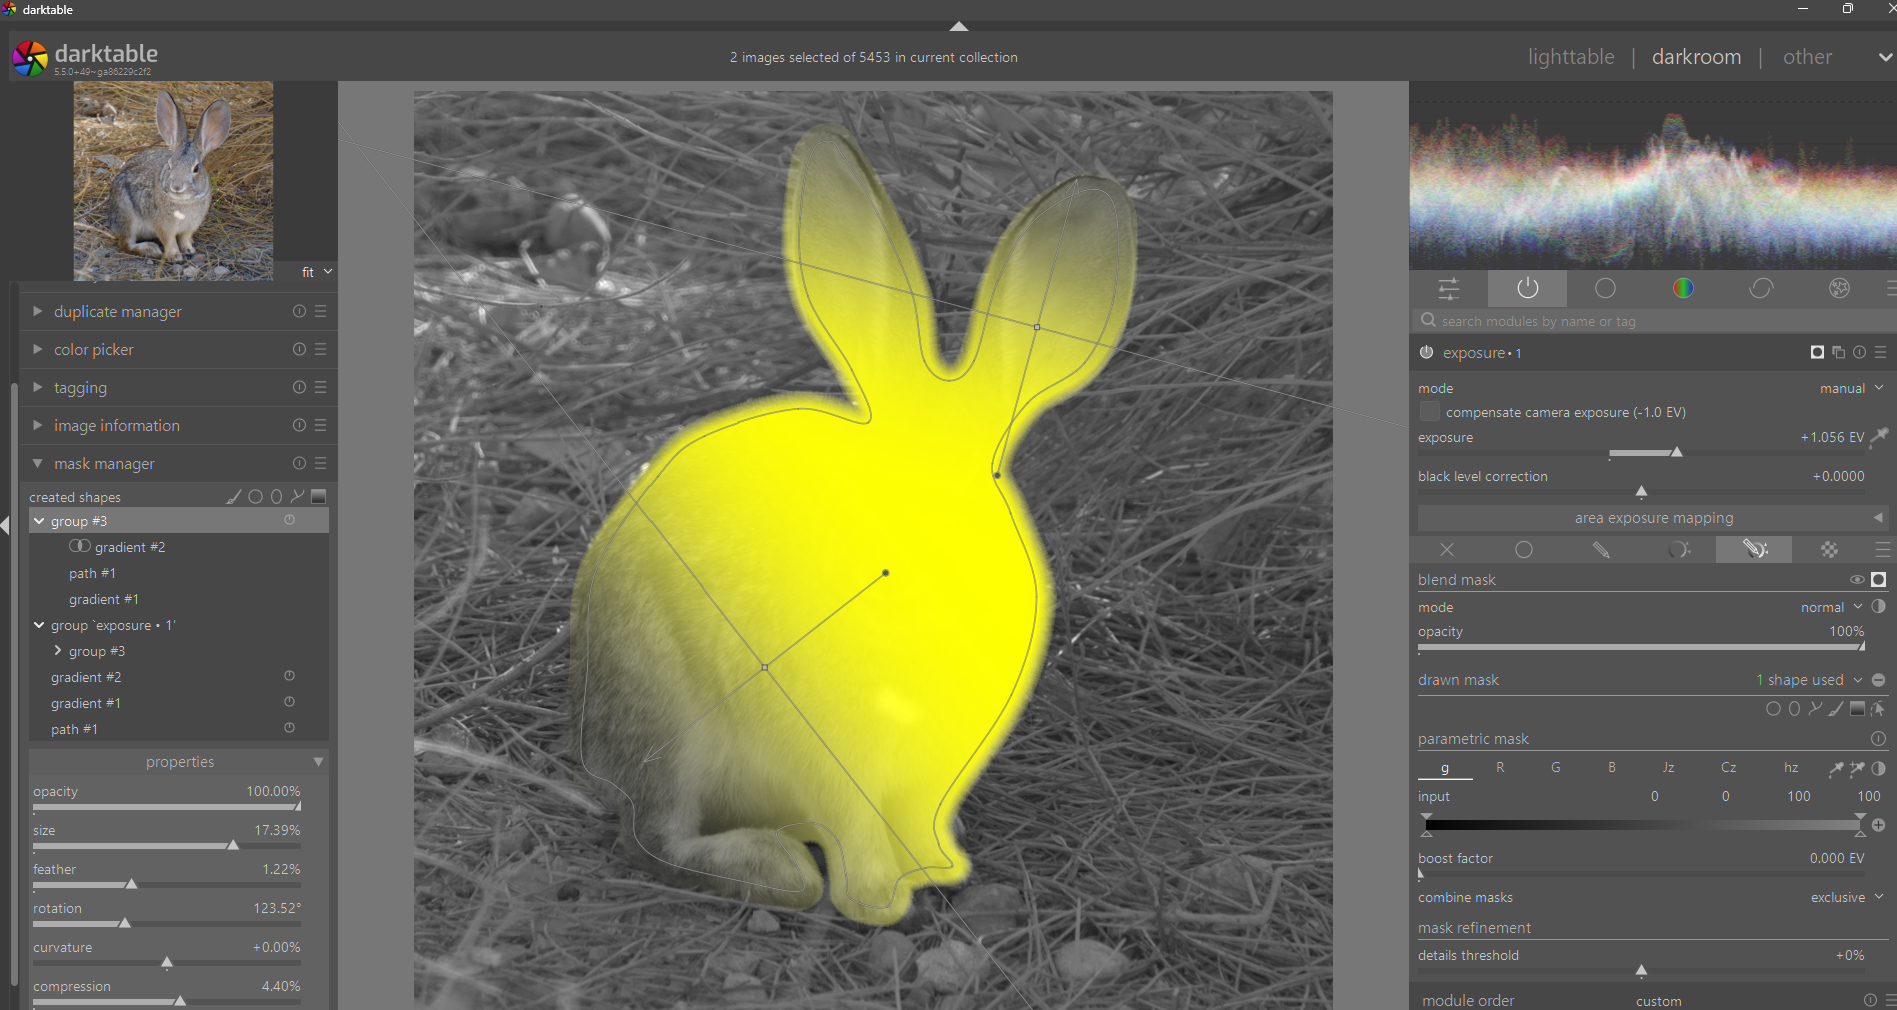The image size is (1897, 1010).
Task: Add a brush shape in mask manager
Action: tap(234, 497)
